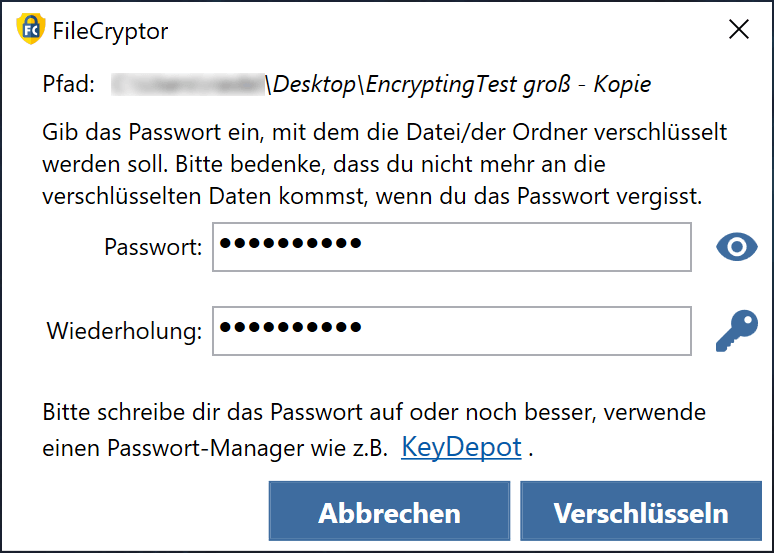The height and width of the screenshot is (553, 774).
Task: Click the "Wiederholung:" label
Action: pos(124,331)
